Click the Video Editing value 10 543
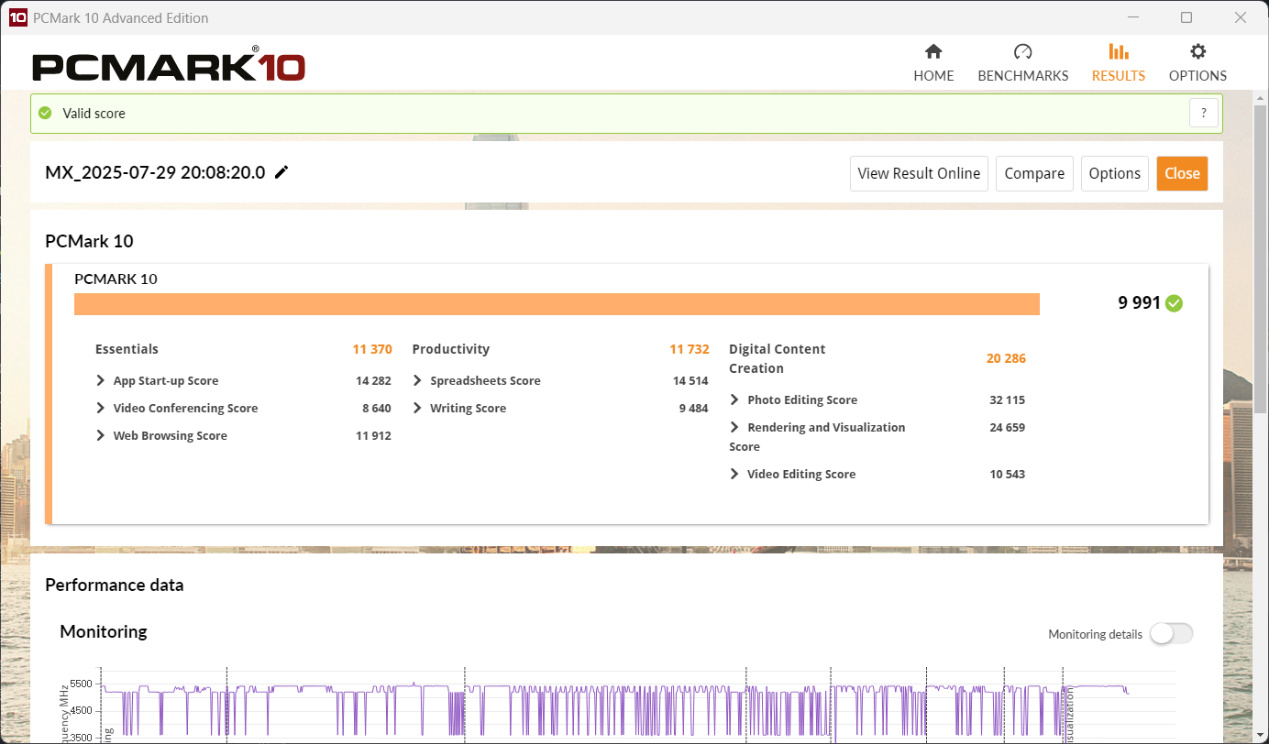1269x744 pixels. (1007, 474)
